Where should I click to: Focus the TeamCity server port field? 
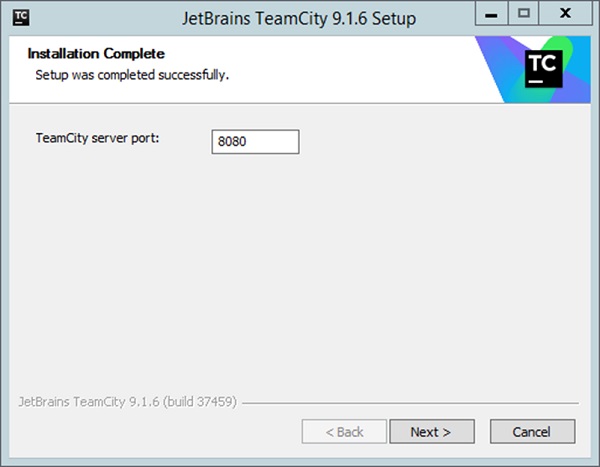coord(255,142)
